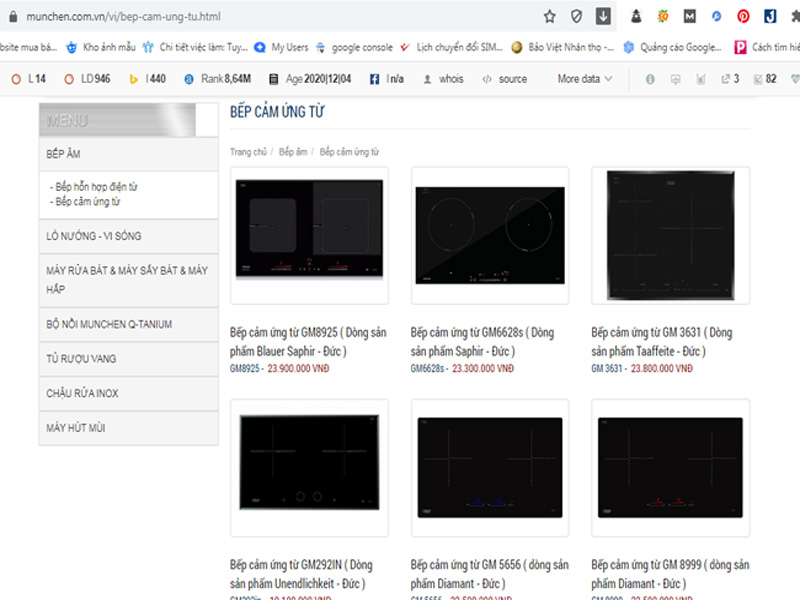Screen dimensions: 800x600
Task: Click the monitor icon in SEO toolbar
Action: pyautogui.click(x=676, y=79)
